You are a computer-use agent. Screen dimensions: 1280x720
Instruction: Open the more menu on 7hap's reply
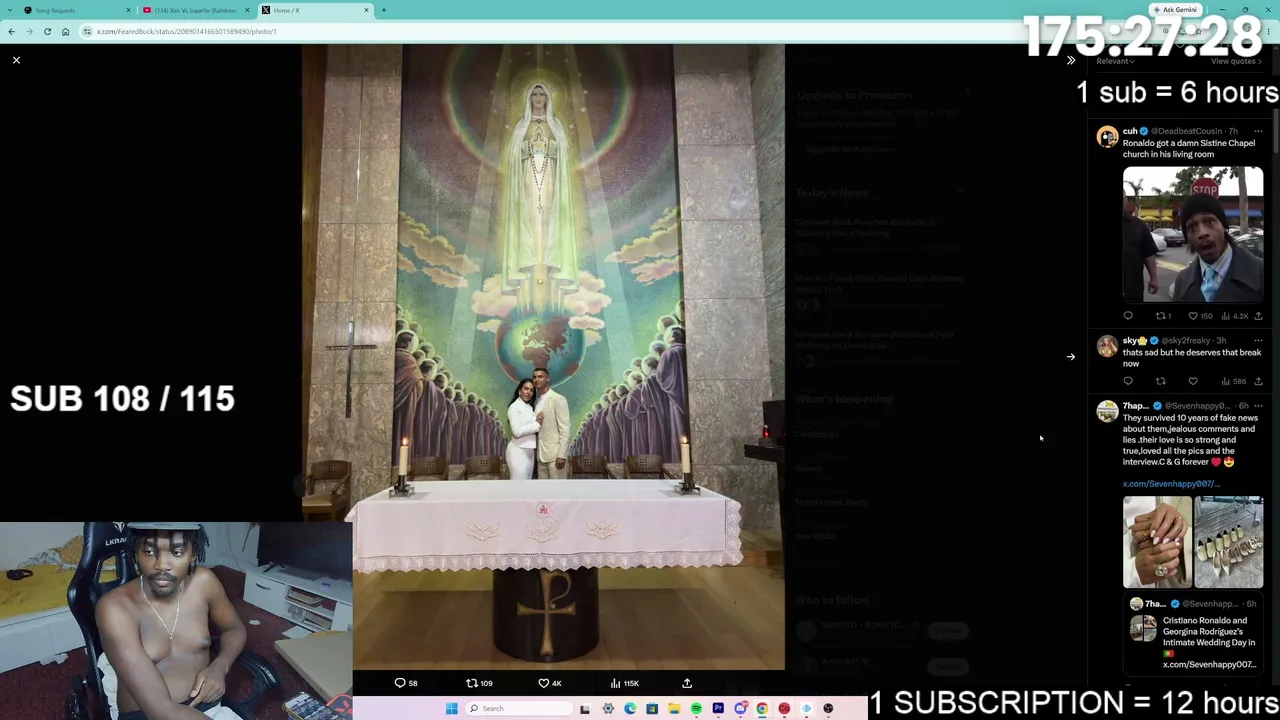(1258, 406)
